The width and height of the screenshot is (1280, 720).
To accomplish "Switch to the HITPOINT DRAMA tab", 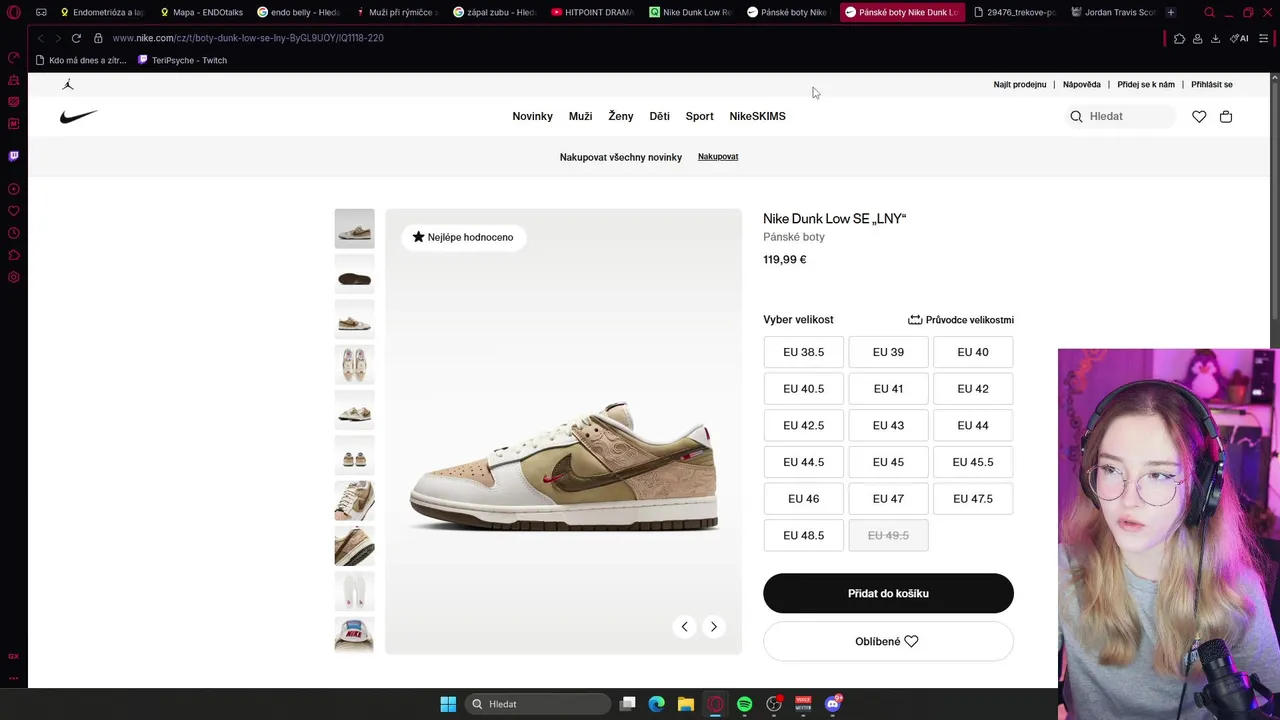I will coord(592,12).
